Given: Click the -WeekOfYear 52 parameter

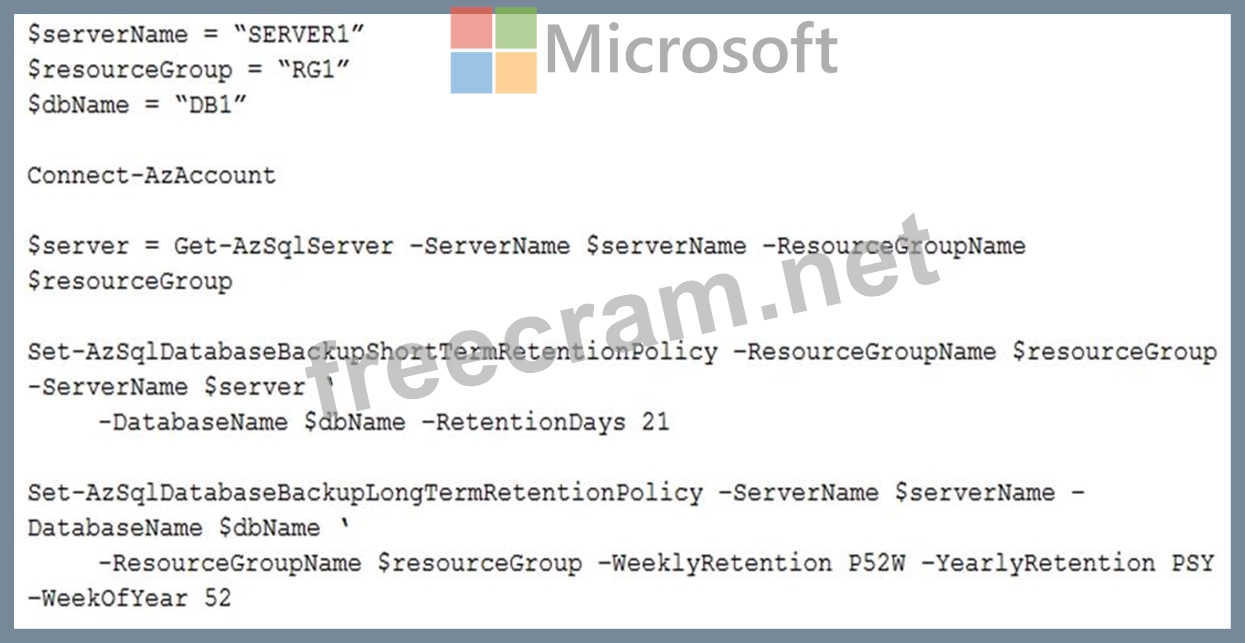Looking at the screenshot, I should [x=129, y=598].
